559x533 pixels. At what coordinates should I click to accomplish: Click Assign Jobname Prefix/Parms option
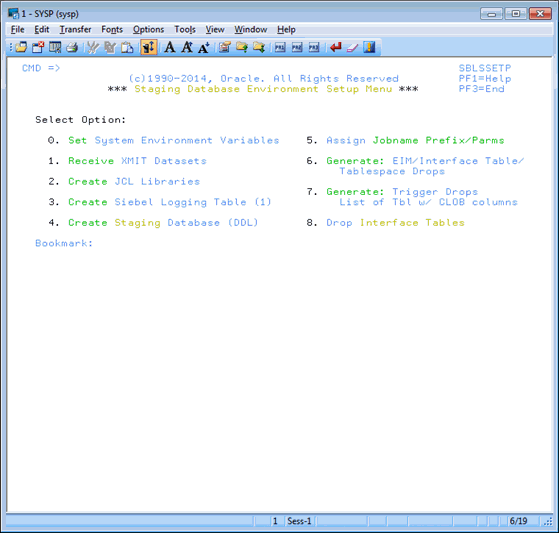pyautogui.click(x=415, y=140)
